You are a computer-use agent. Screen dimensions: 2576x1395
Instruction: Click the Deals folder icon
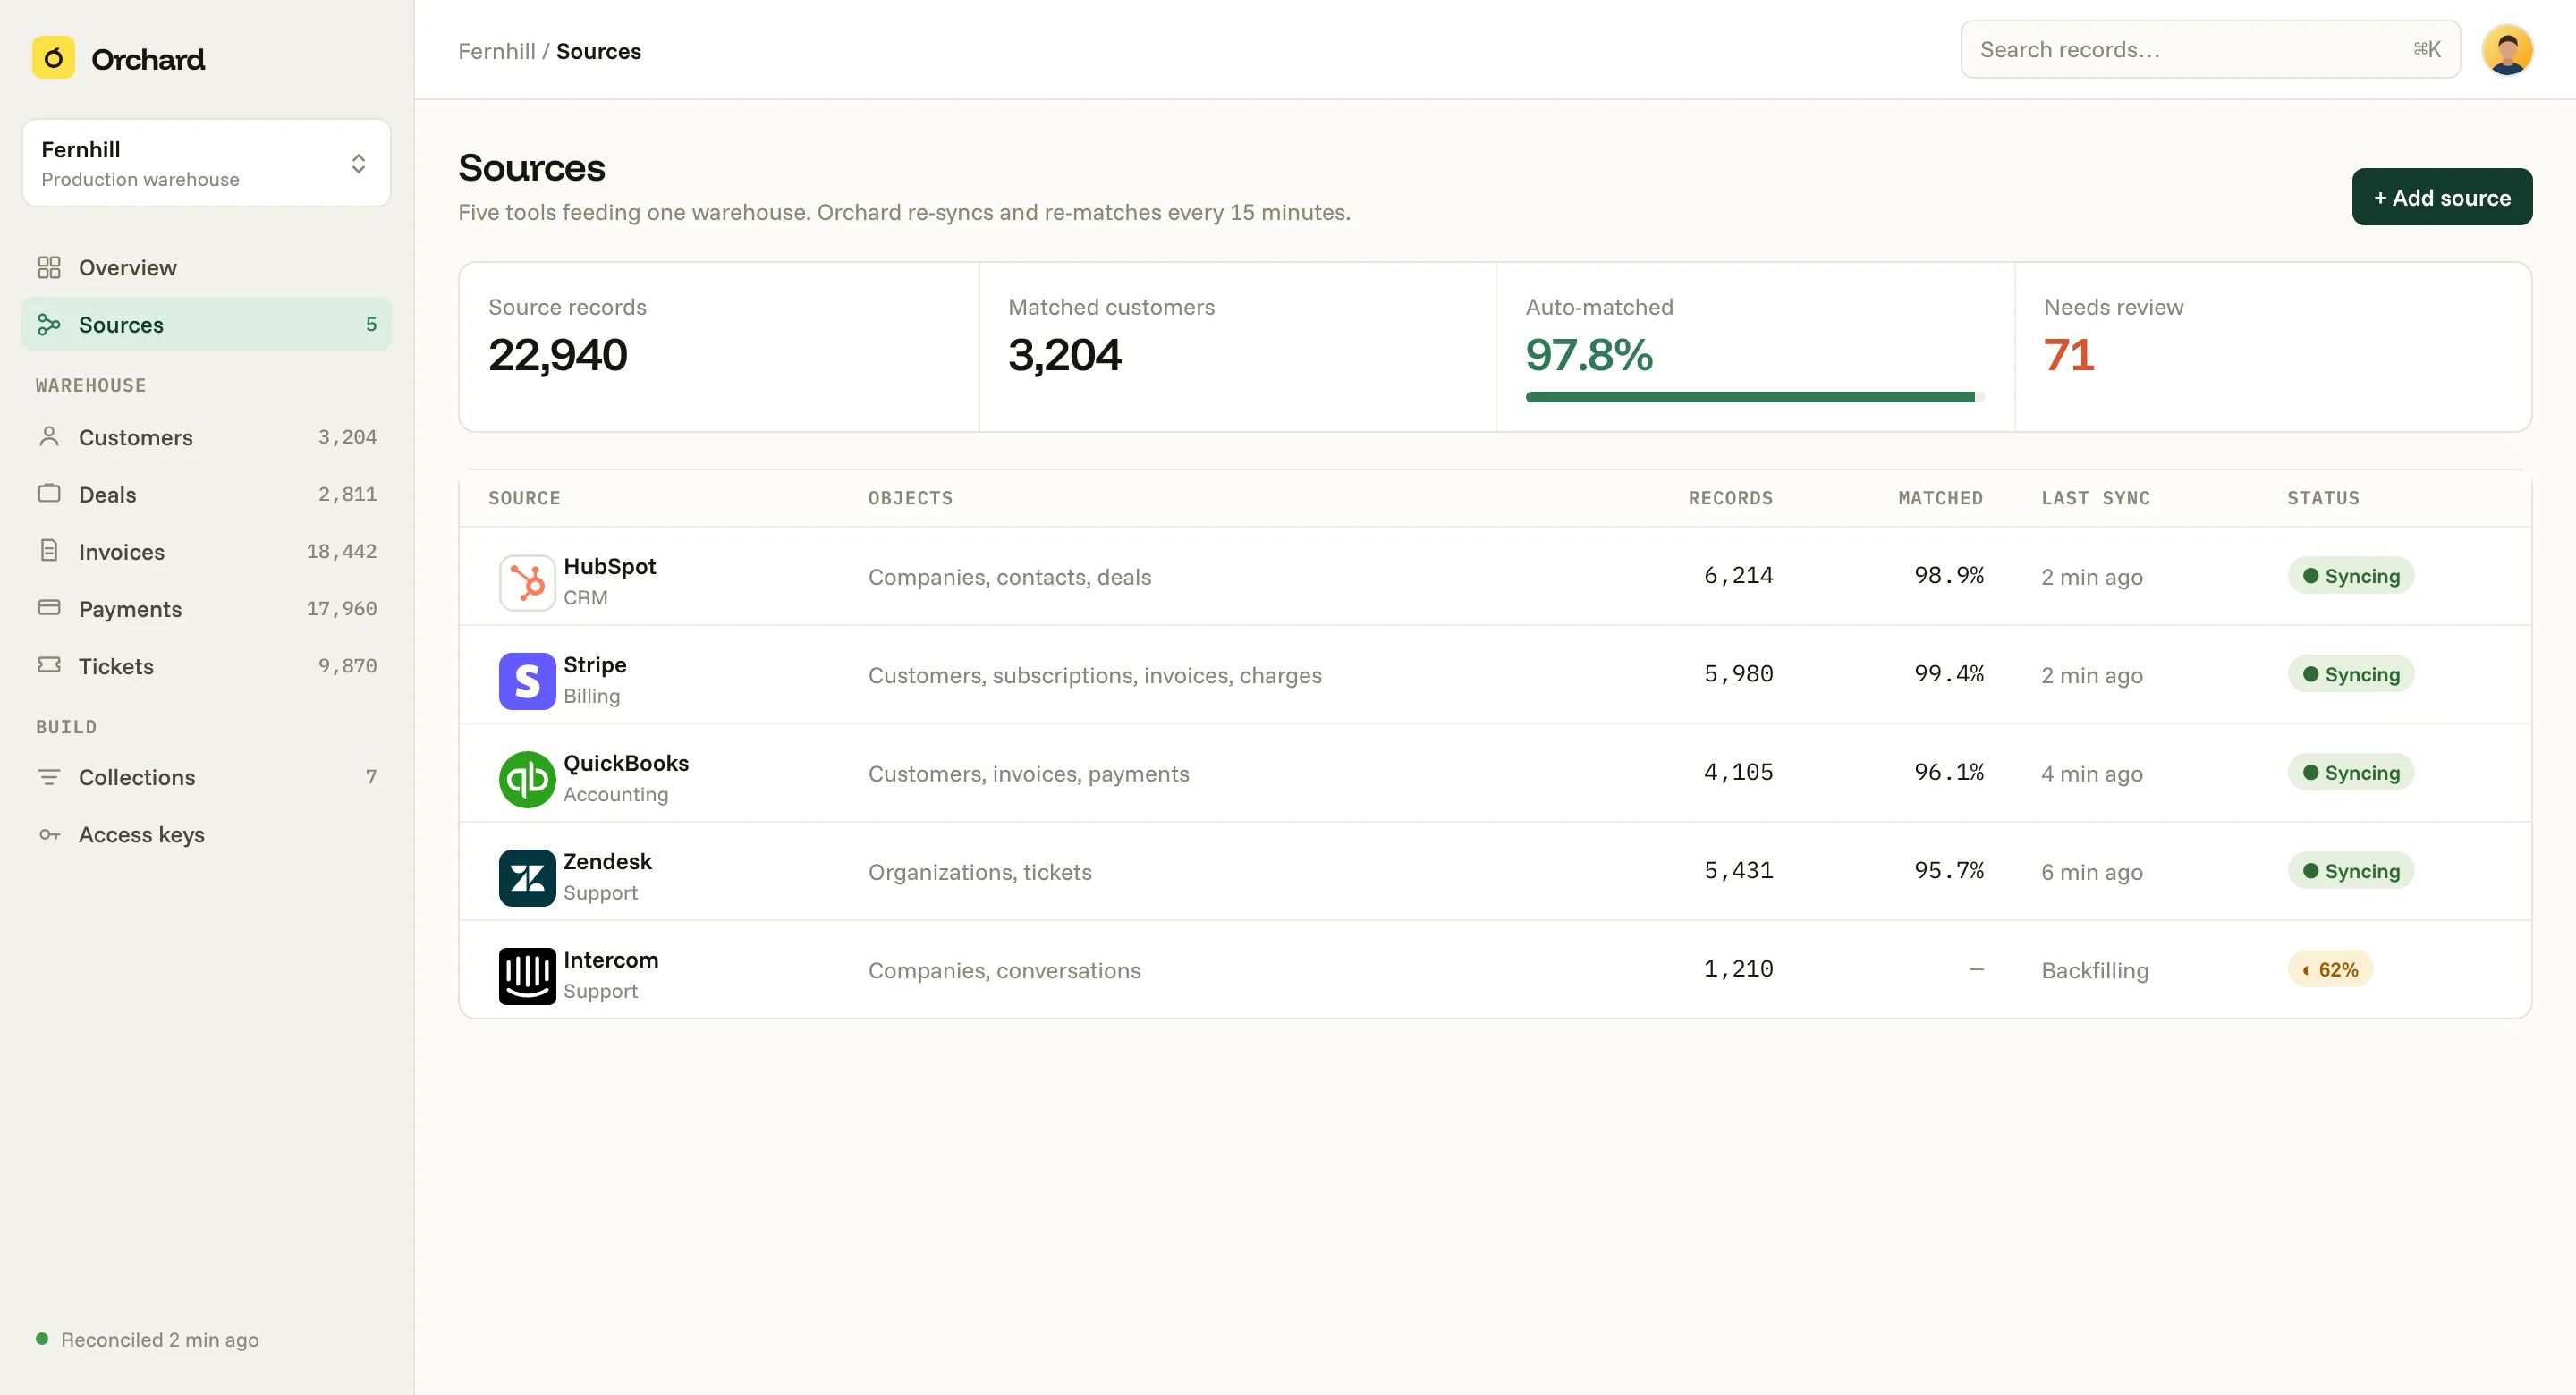[x=49, y=493]
